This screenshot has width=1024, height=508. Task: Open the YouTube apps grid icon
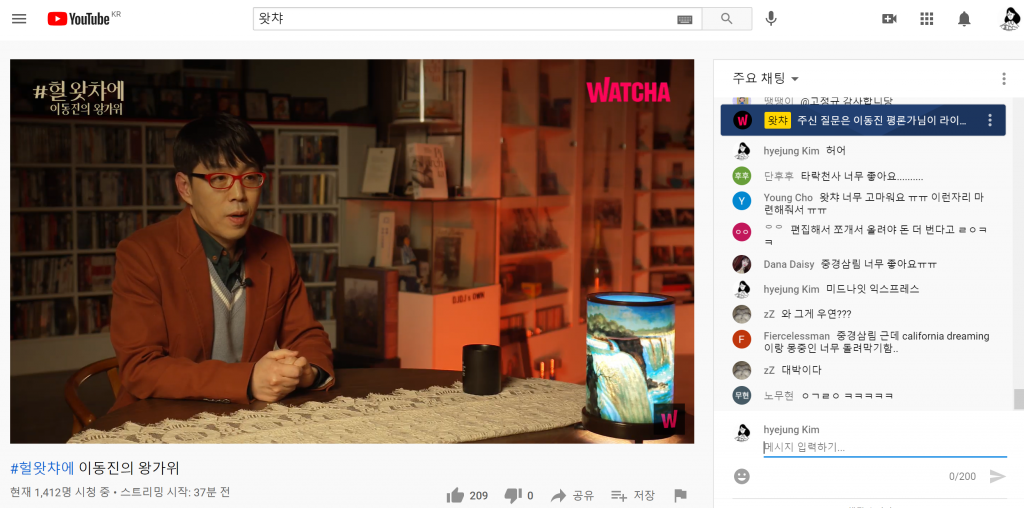[926, 19]
